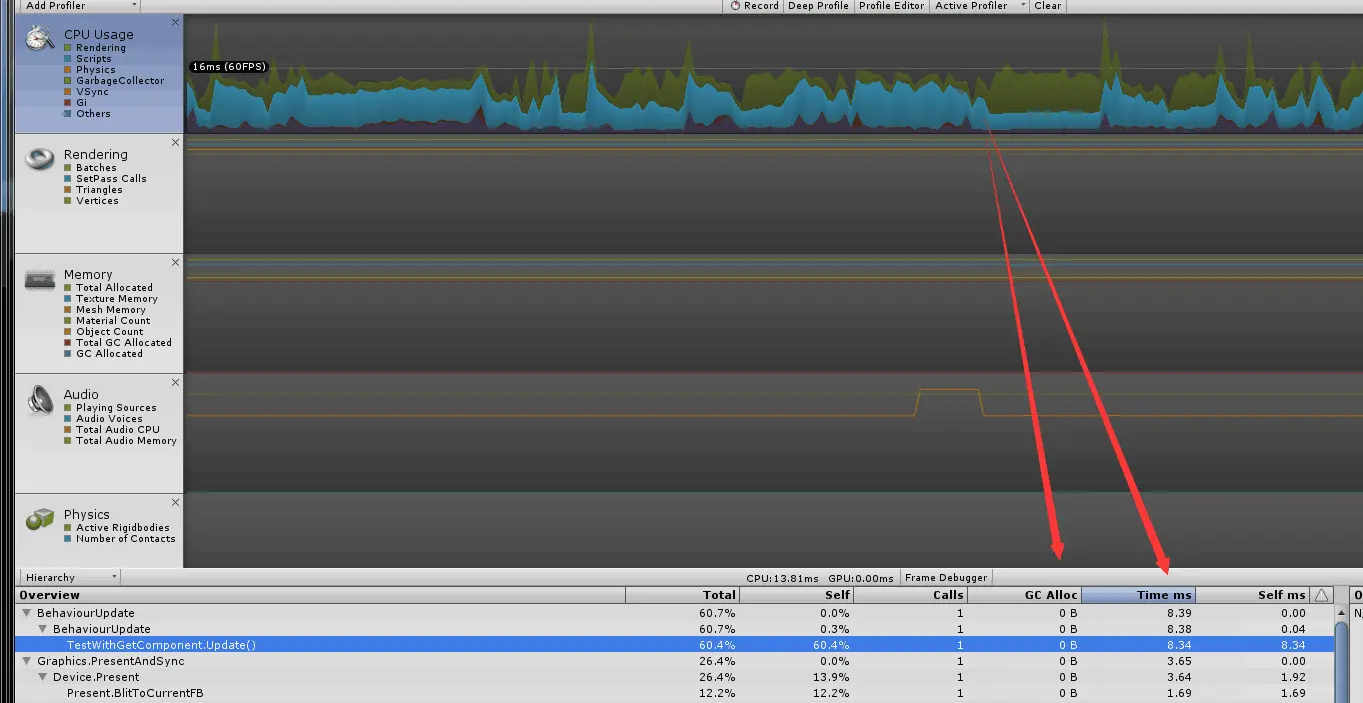
Task: Close the Rendering profiler module
Action: point(176,142)
